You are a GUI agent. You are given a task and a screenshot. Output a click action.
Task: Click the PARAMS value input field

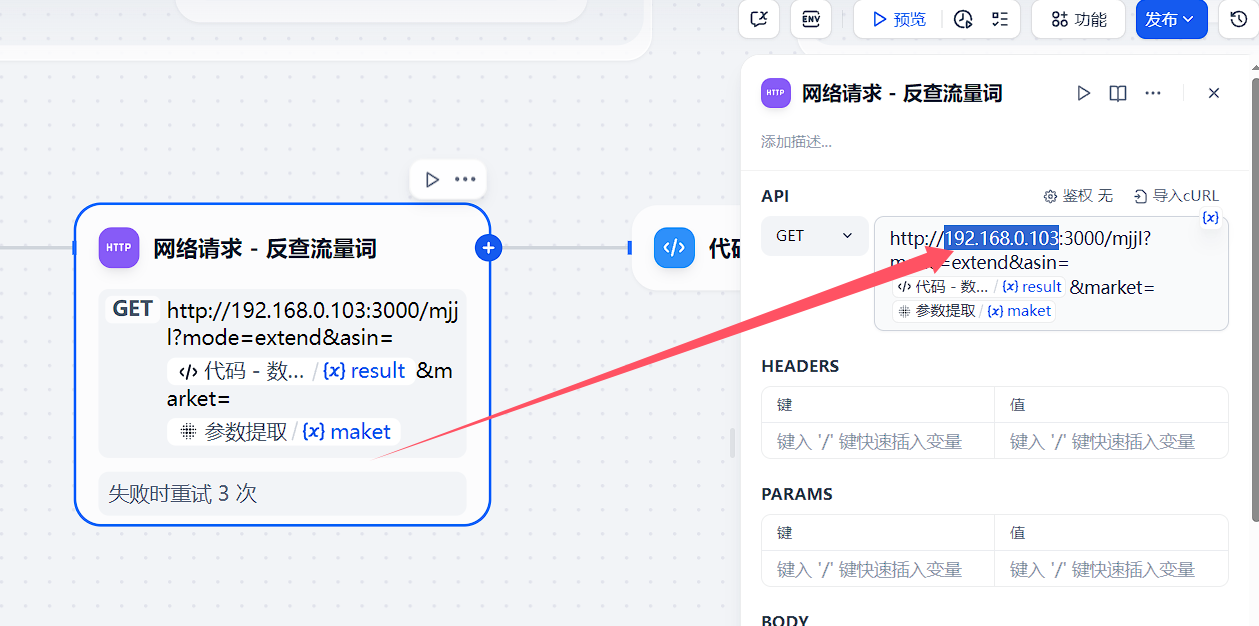tap(1111, 569)
